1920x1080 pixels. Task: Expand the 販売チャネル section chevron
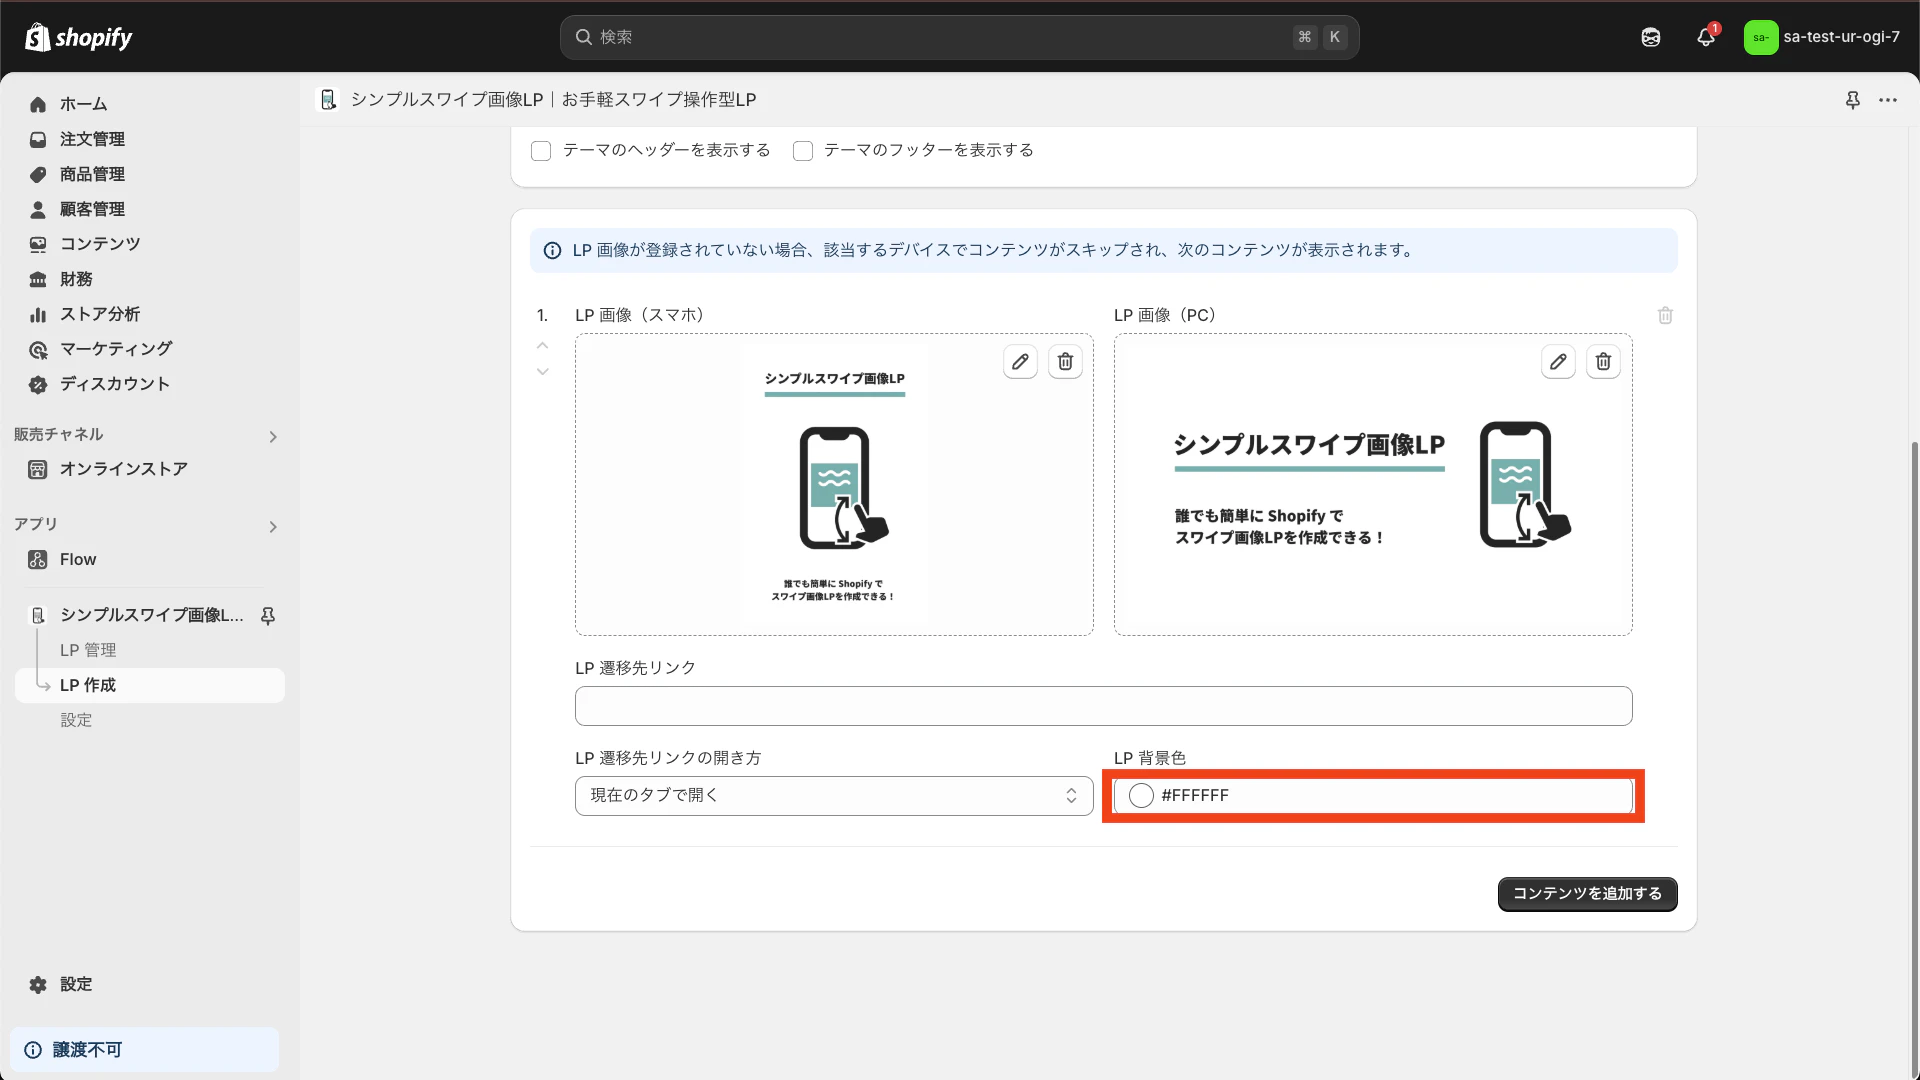273,437
